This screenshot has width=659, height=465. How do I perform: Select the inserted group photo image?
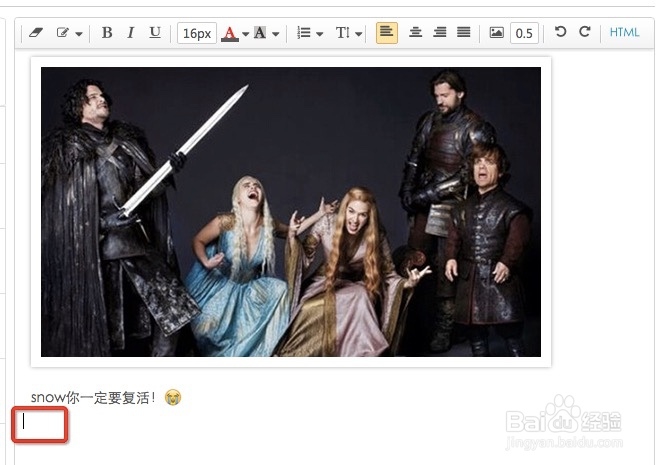coord(291,212)
